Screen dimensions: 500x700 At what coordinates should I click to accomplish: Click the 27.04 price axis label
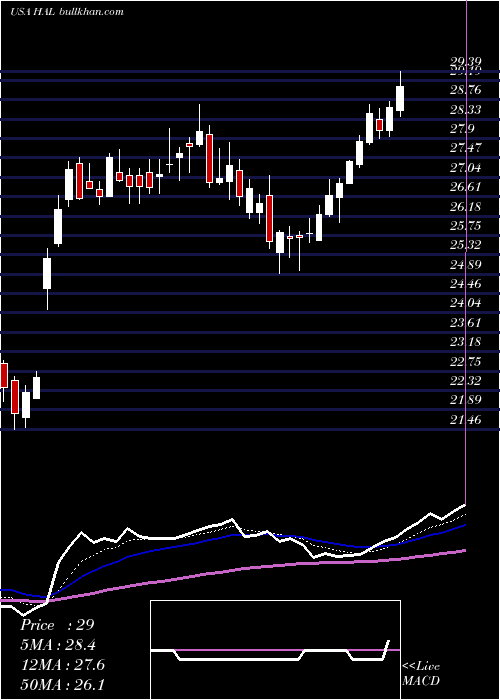465,168
